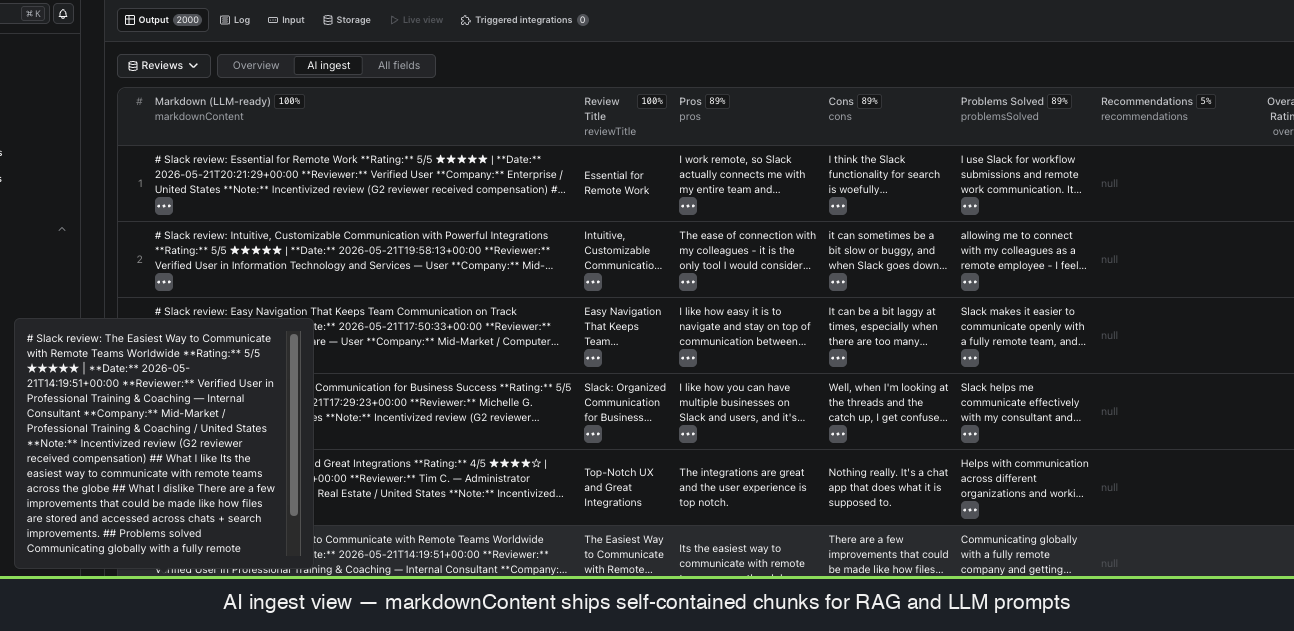The width and height of the screenshot is (1294, 631).
Task: Switch to the Log tab
Action: tap(235, 20)
